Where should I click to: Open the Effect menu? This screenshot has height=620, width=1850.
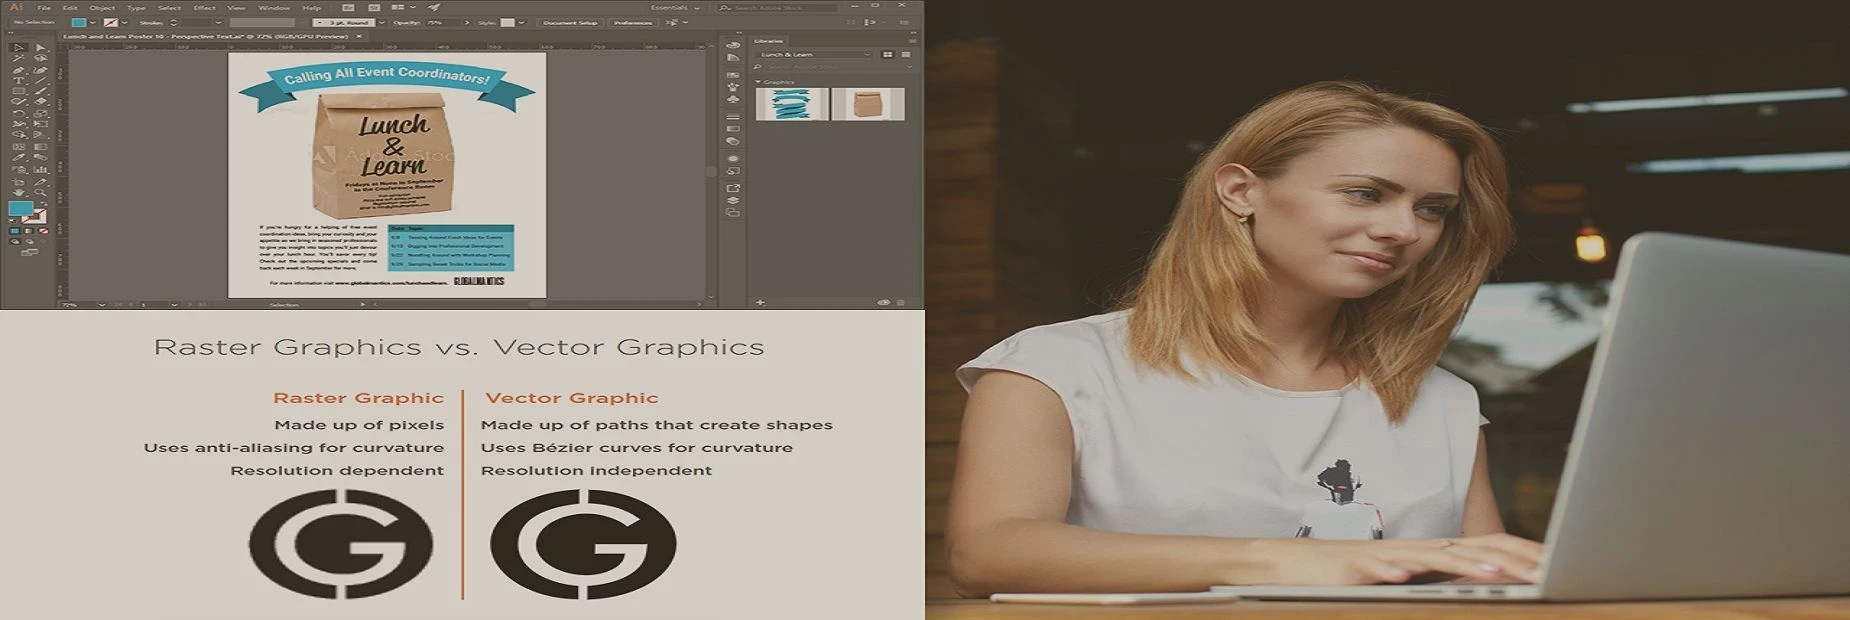(204, 8)
